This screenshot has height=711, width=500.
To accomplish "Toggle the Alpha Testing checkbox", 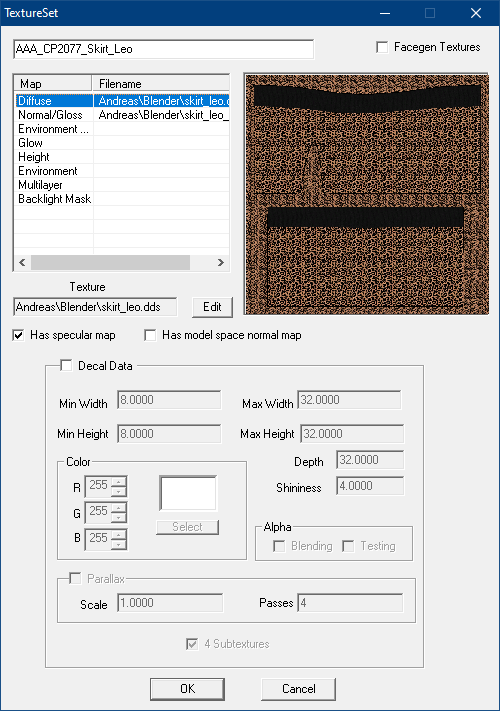I will 348,546.
